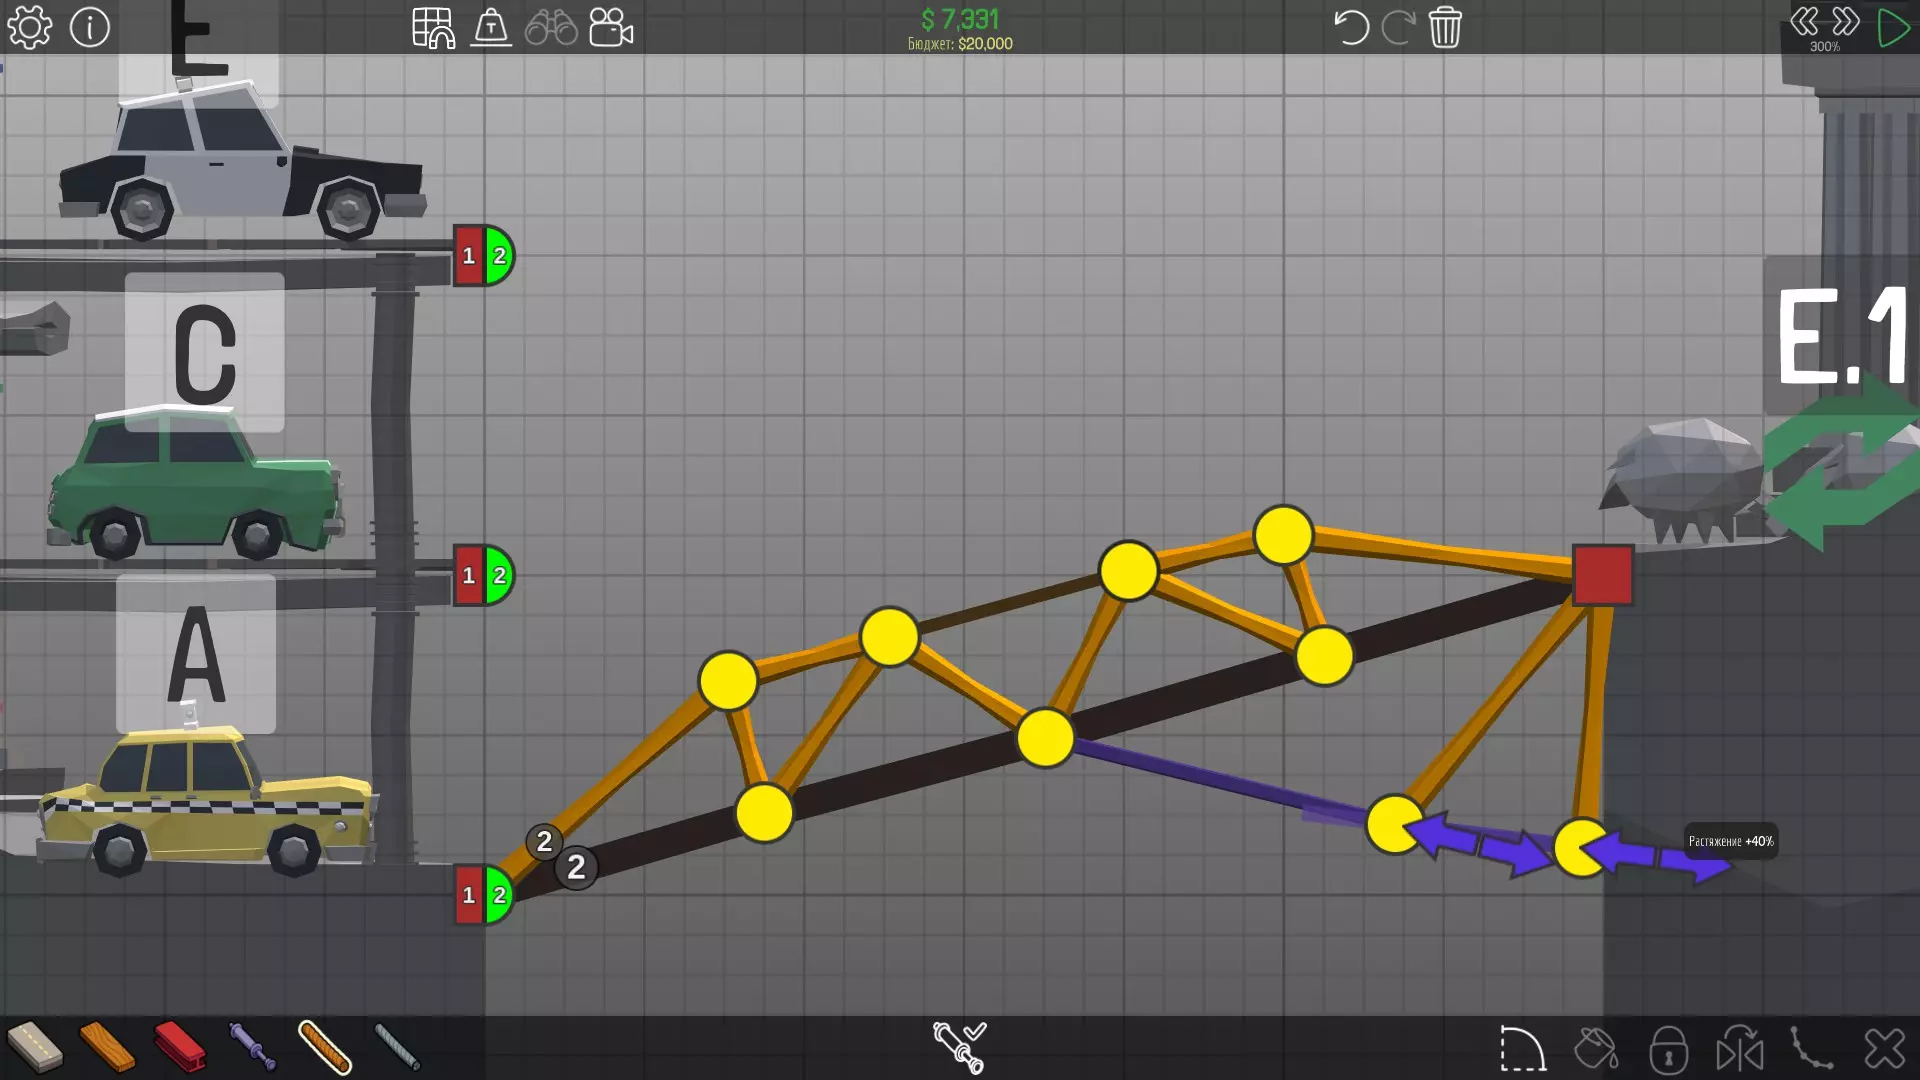Toggle the stress weight display icon

point(491,27)
